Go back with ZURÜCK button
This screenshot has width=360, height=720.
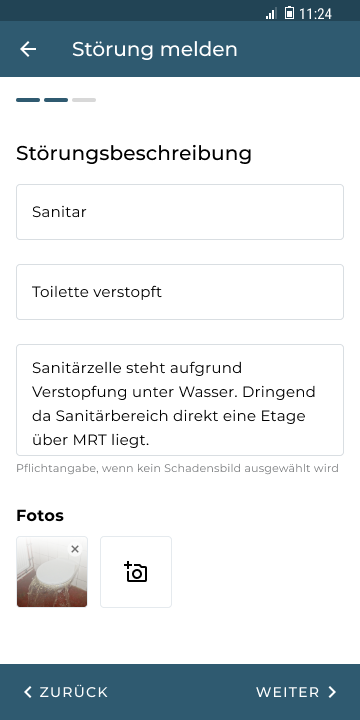[66, 692]
